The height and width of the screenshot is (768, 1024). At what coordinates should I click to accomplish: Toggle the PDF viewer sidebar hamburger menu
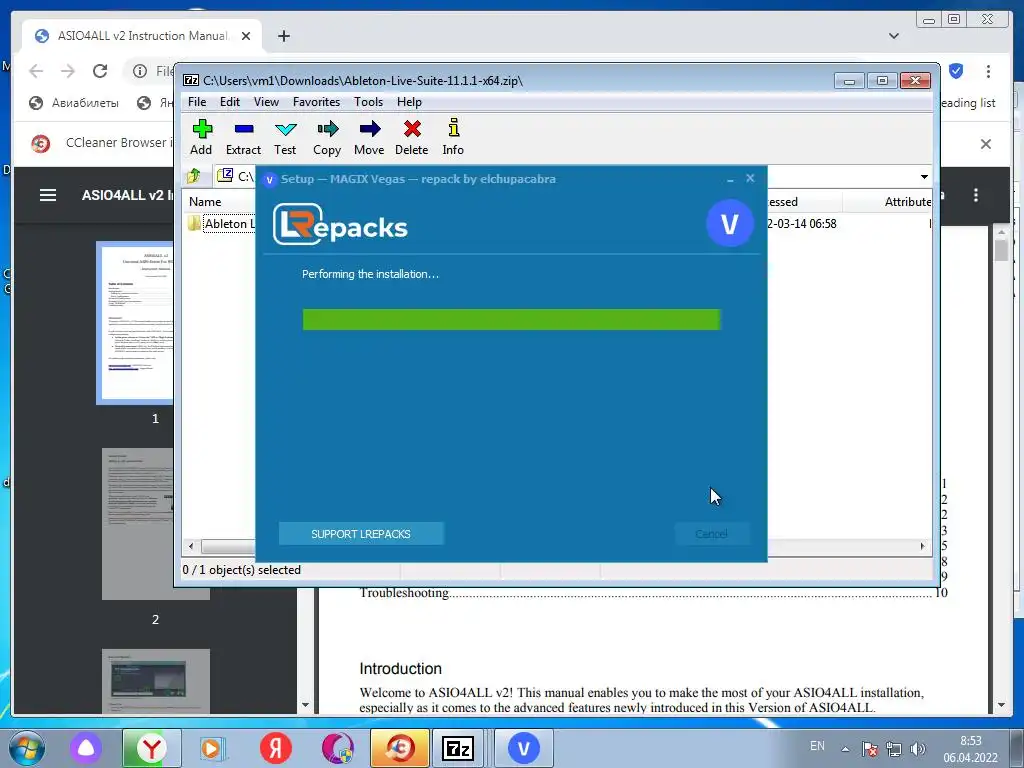click(x=48, y=195)
